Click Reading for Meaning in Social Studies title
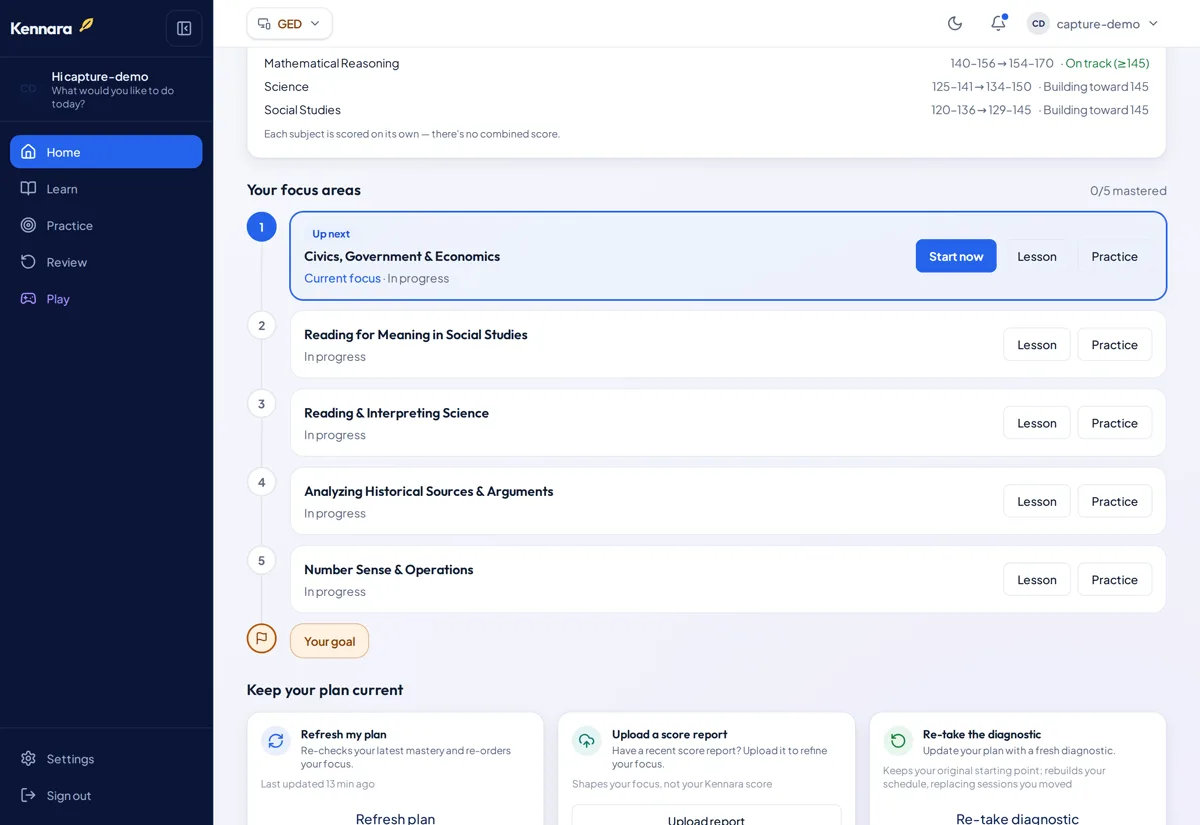 pos(415,334)
